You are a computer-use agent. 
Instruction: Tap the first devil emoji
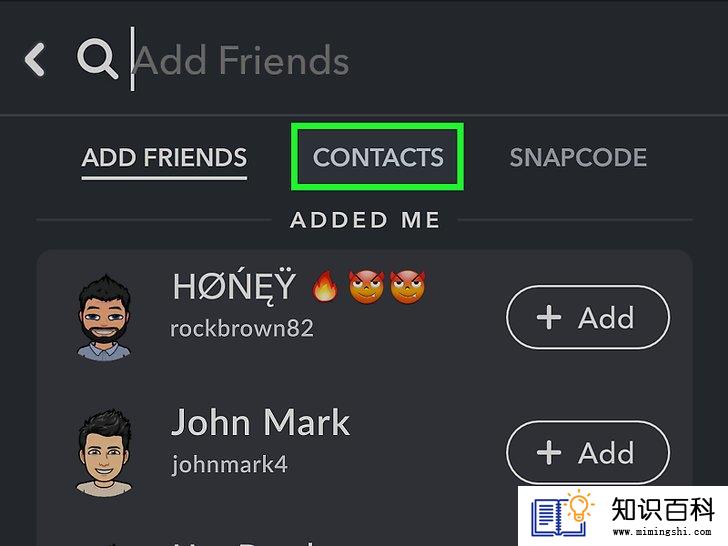[366, 287]
